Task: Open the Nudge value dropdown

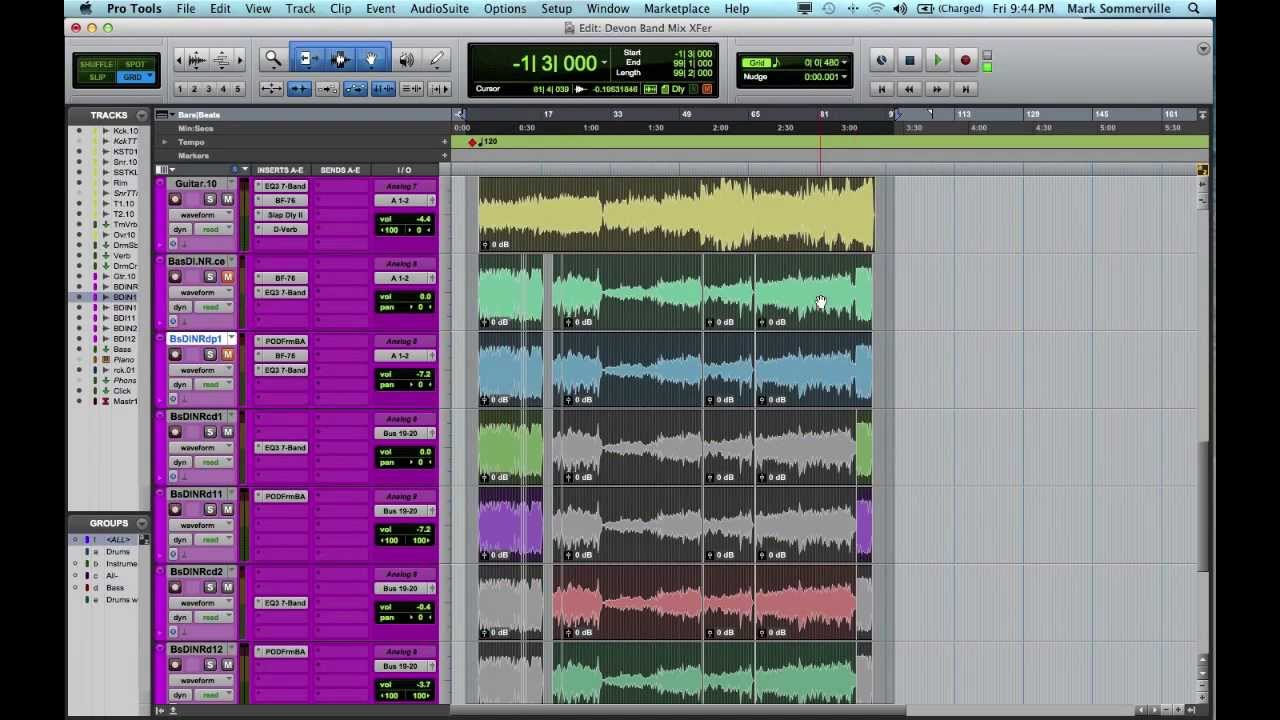Action: (845, 77)
